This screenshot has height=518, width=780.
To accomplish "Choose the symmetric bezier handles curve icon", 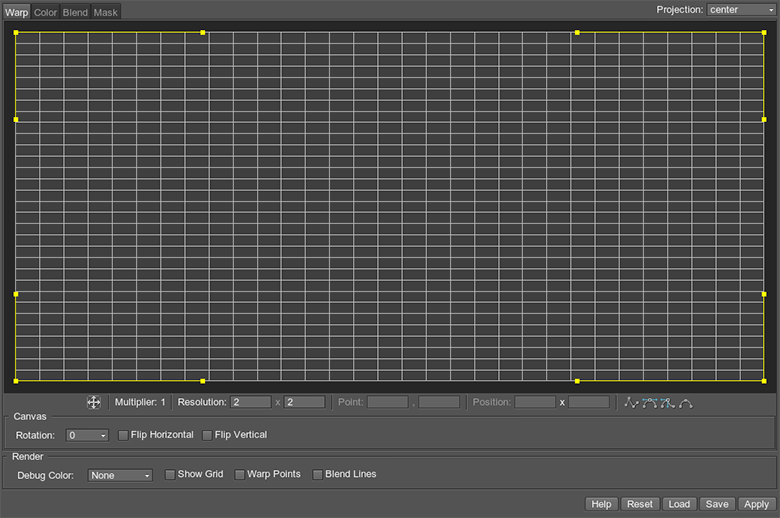I will tap(649, 403).
